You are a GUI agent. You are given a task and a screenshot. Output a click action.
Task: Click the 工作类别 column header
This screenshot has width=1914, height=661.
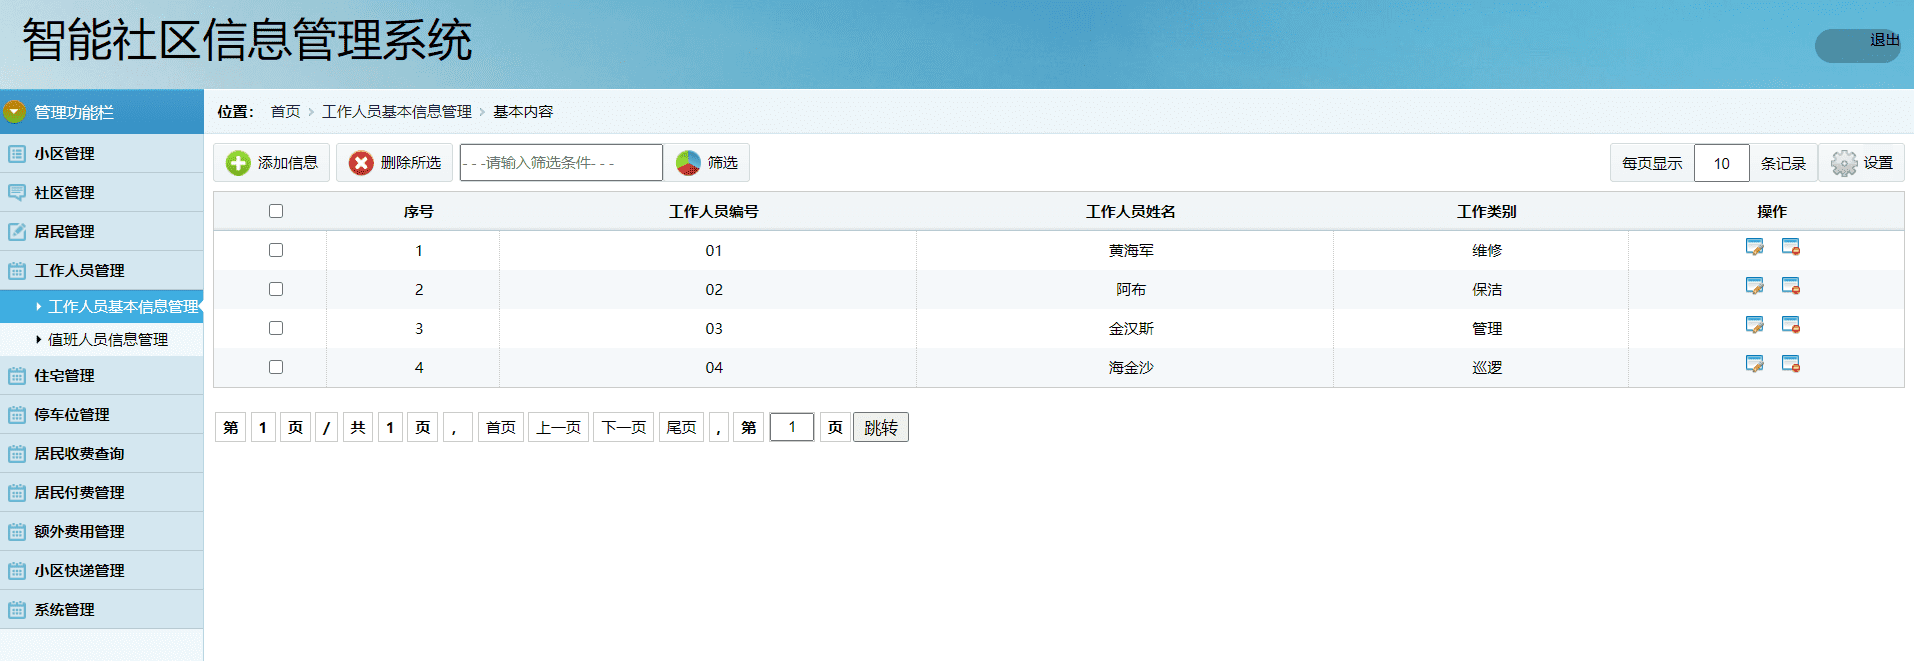[x=1487, y=212]
